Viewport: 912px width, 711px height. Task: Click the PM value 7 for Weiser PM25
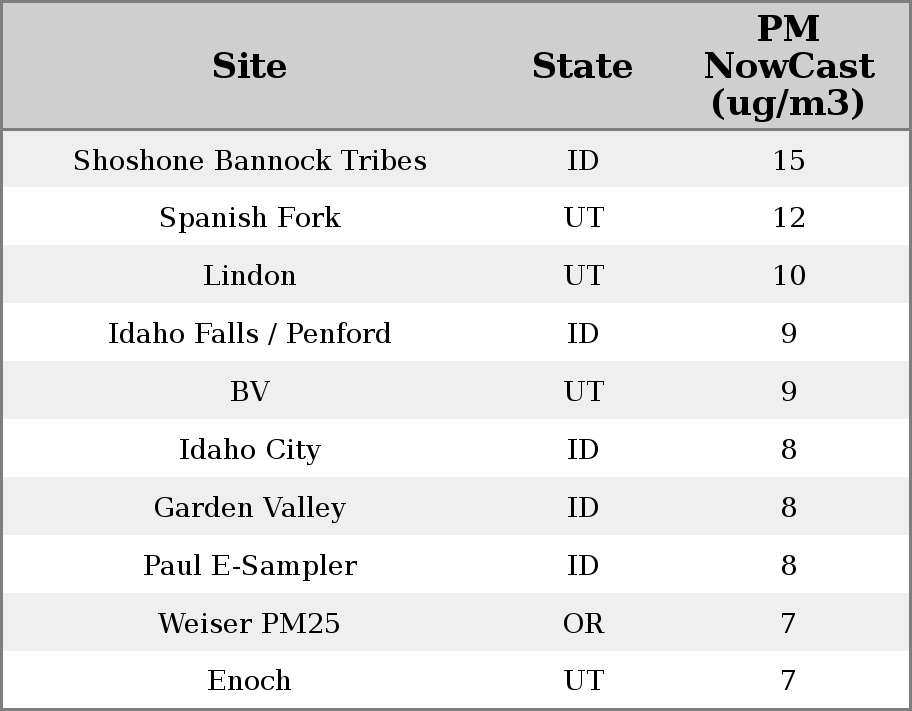[788, 624]
